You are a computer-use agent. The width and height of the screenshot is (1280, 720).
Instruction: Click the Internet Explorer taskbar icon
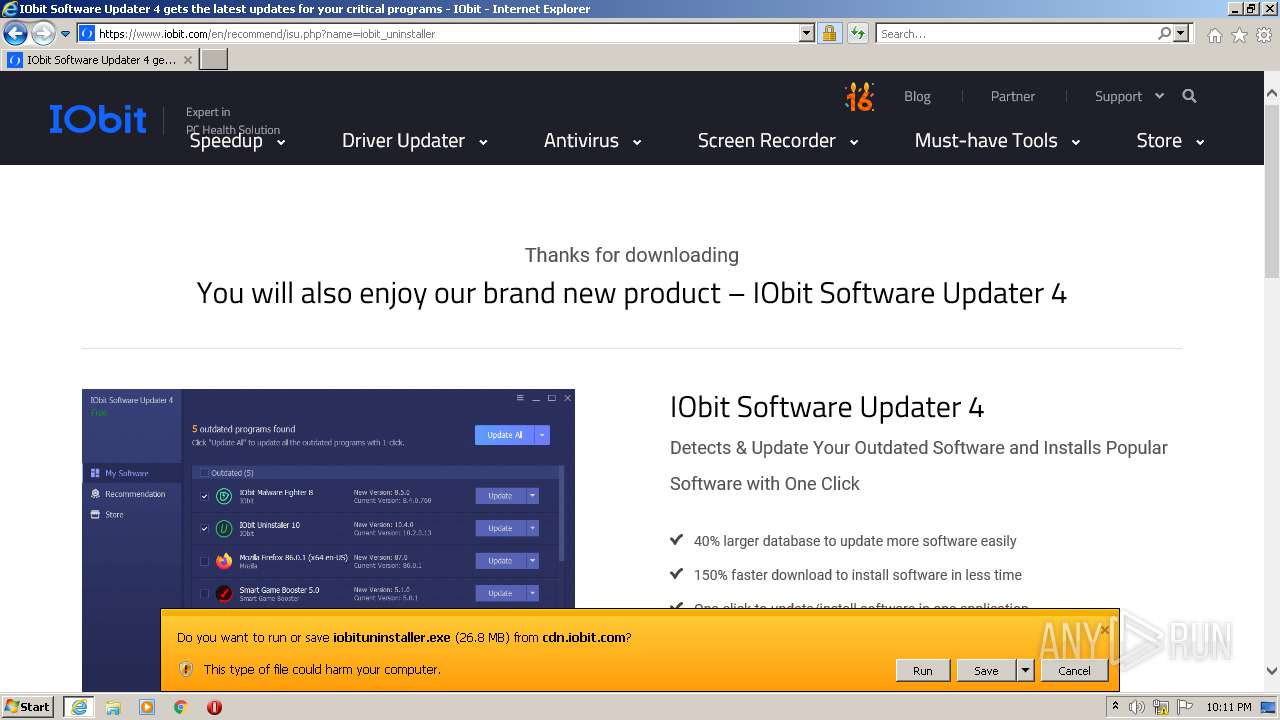coord(79,707)
